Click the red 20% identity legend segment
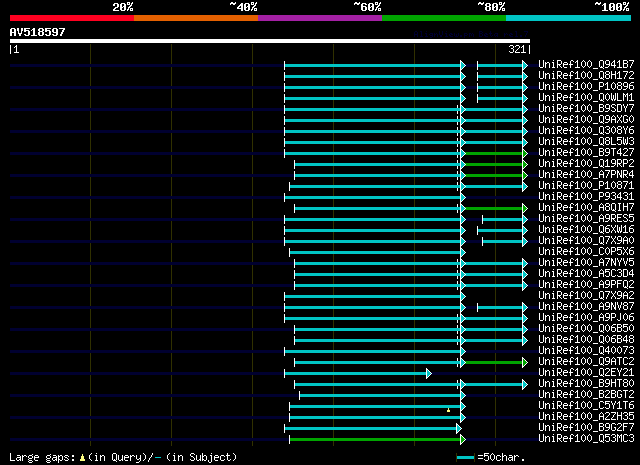 pyautogui.click(x=72, y=18)
